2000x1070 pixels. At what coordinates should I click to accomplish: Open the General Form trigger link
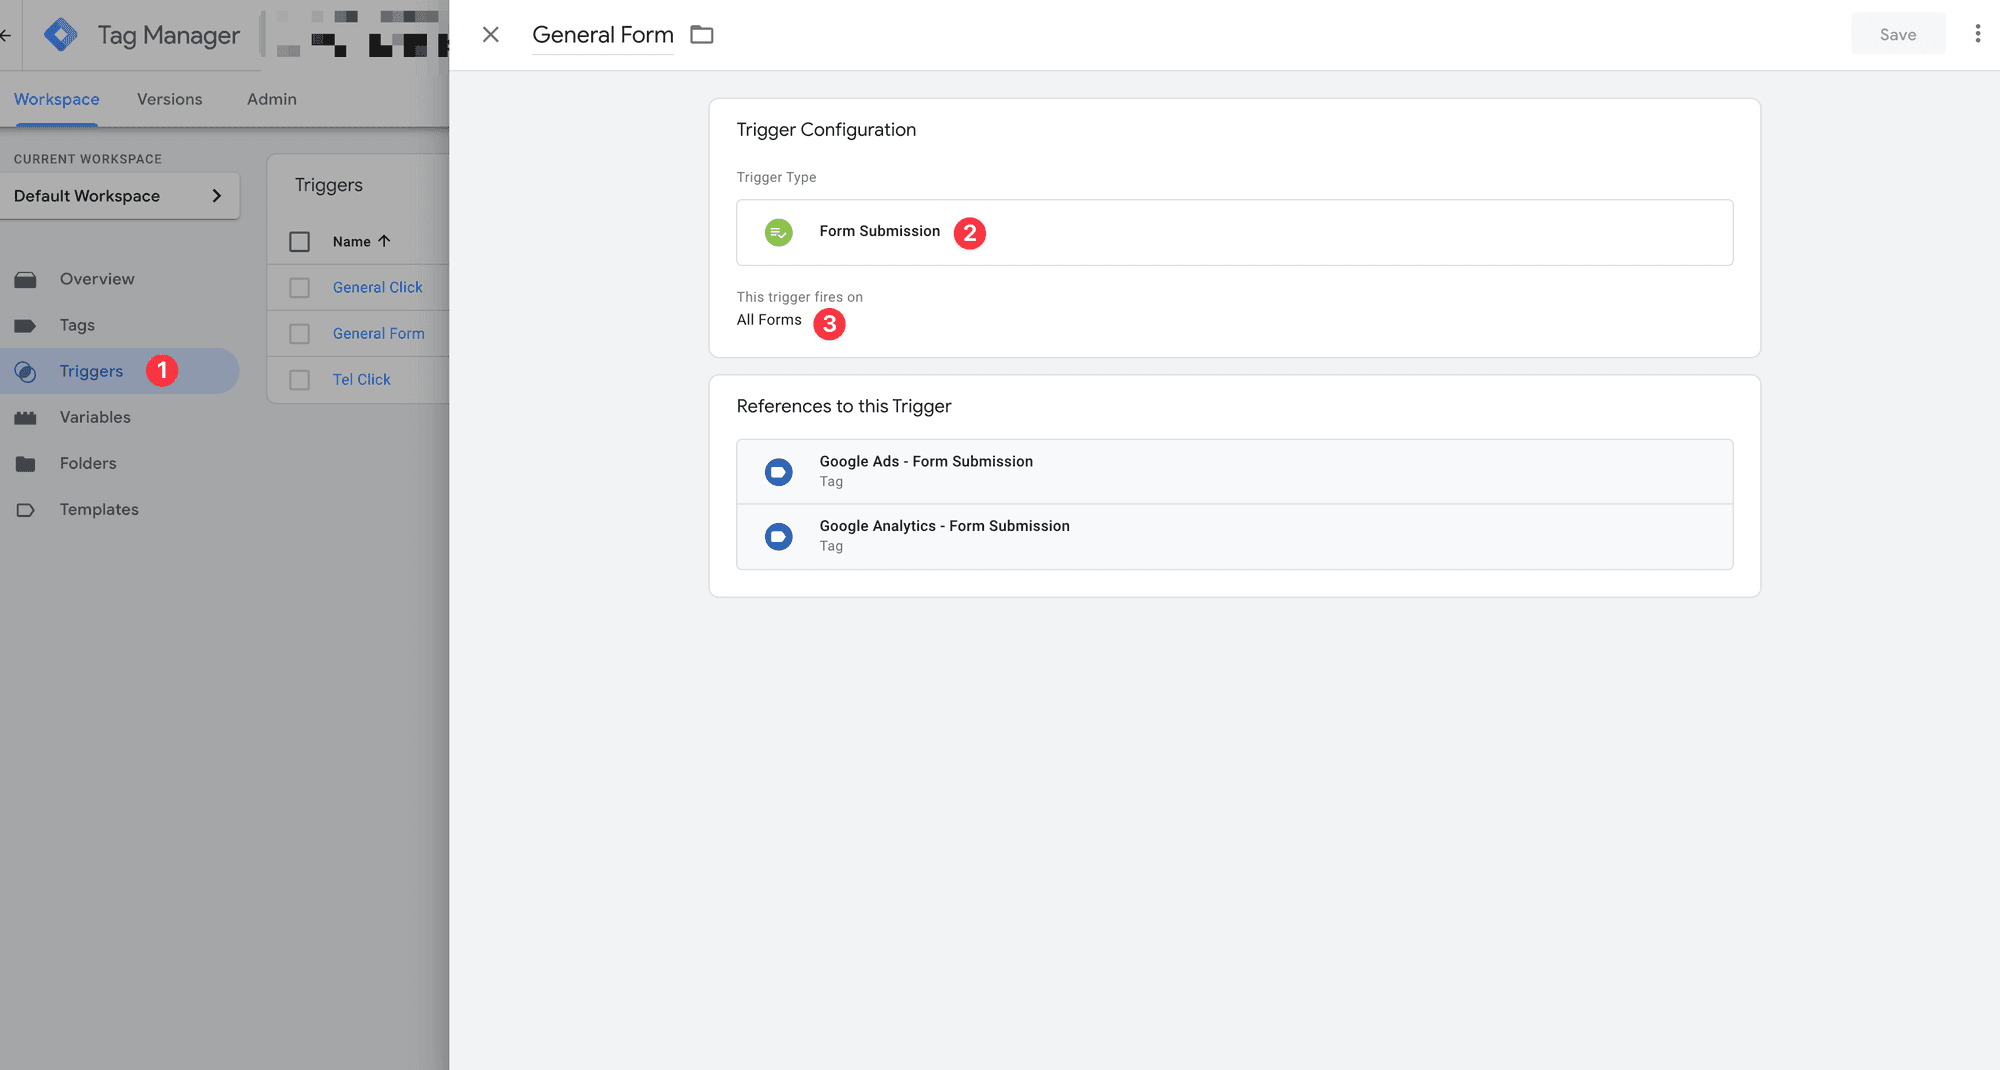pyautogui.click(x=379, y=334)
